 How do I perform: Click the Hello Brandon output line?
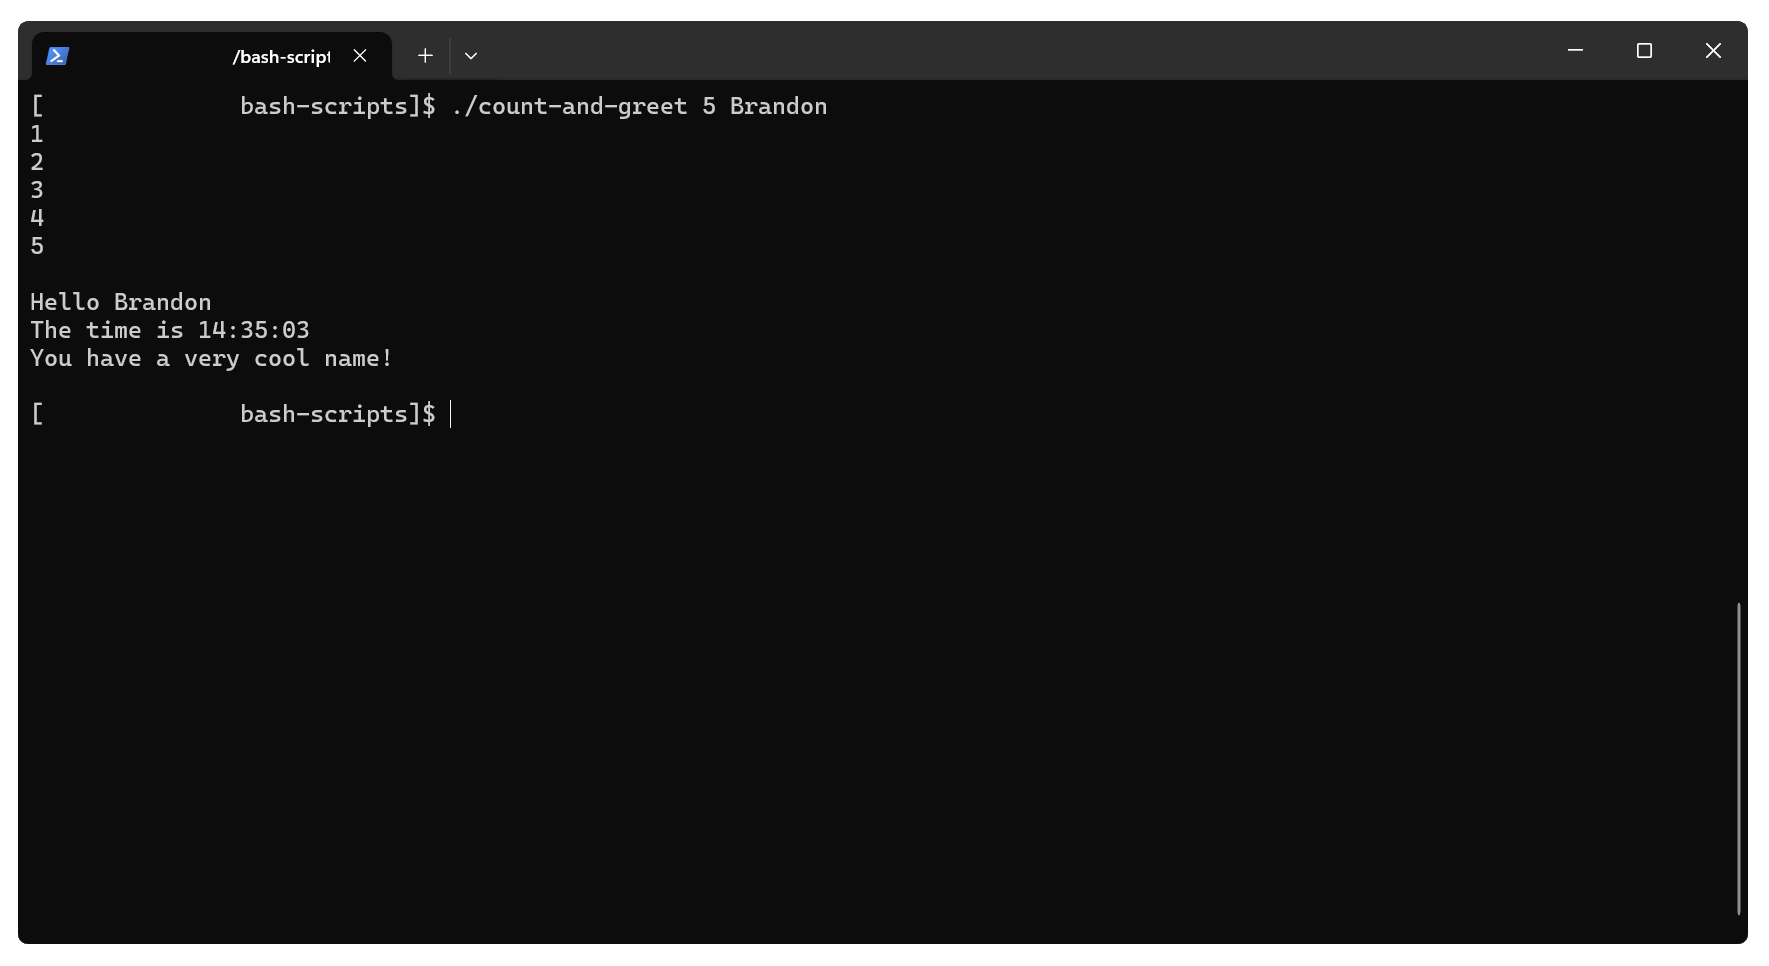pos(121,303)
